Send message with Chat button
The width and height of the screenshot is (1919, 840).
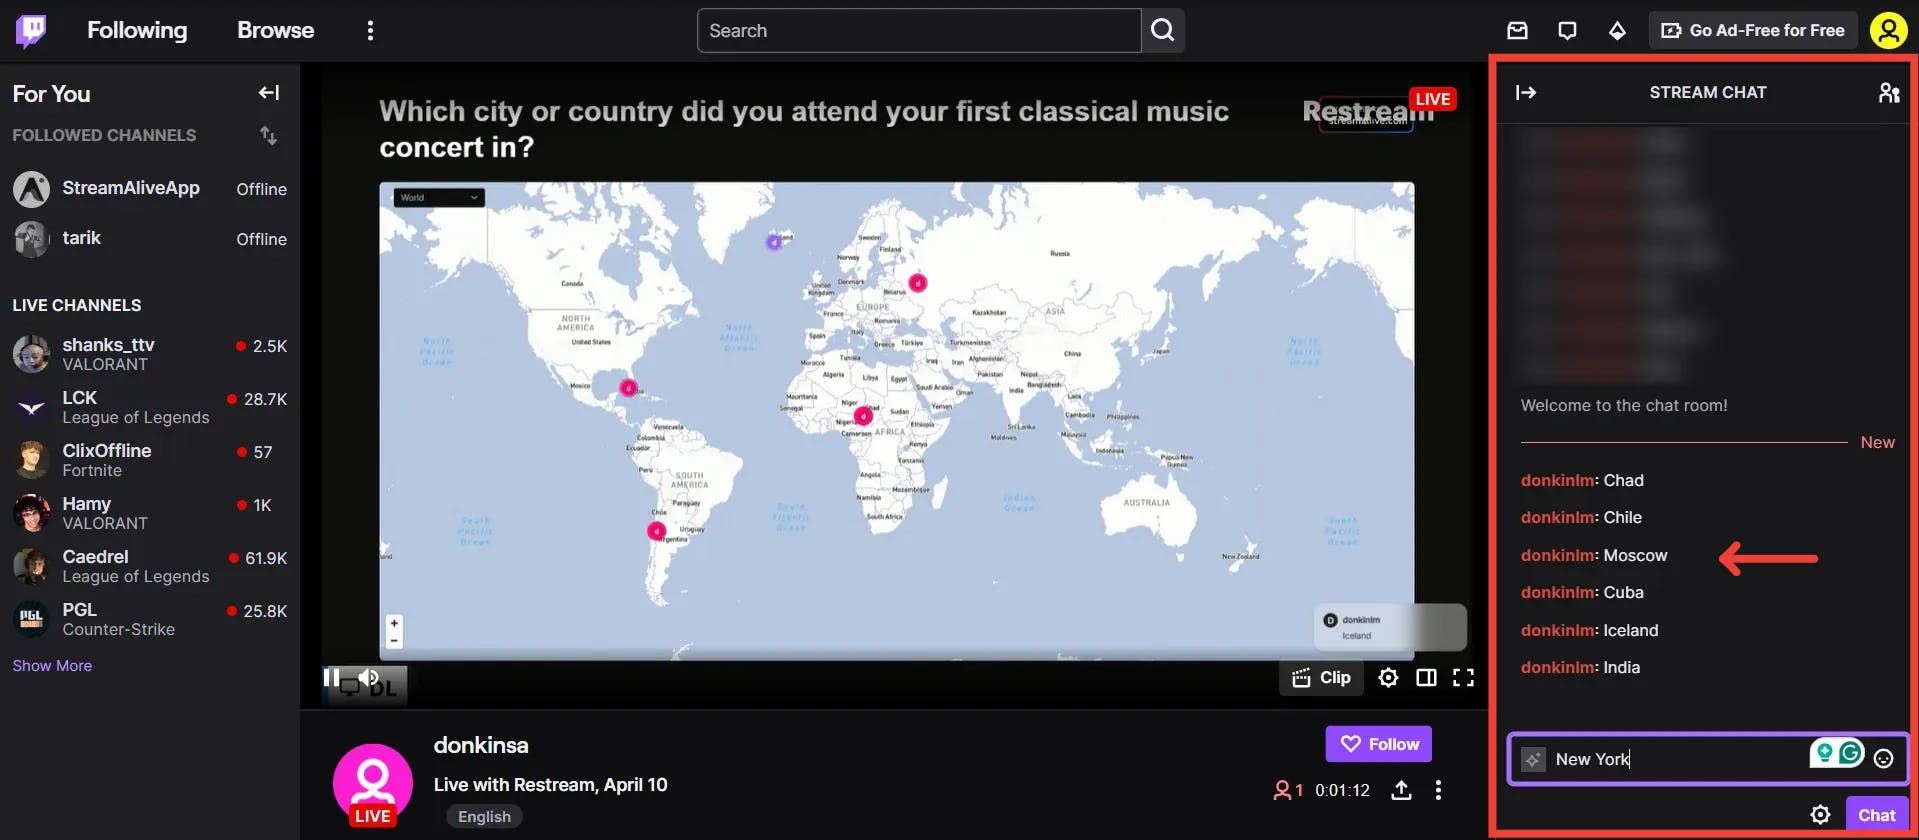click(x=1877, y=815)
